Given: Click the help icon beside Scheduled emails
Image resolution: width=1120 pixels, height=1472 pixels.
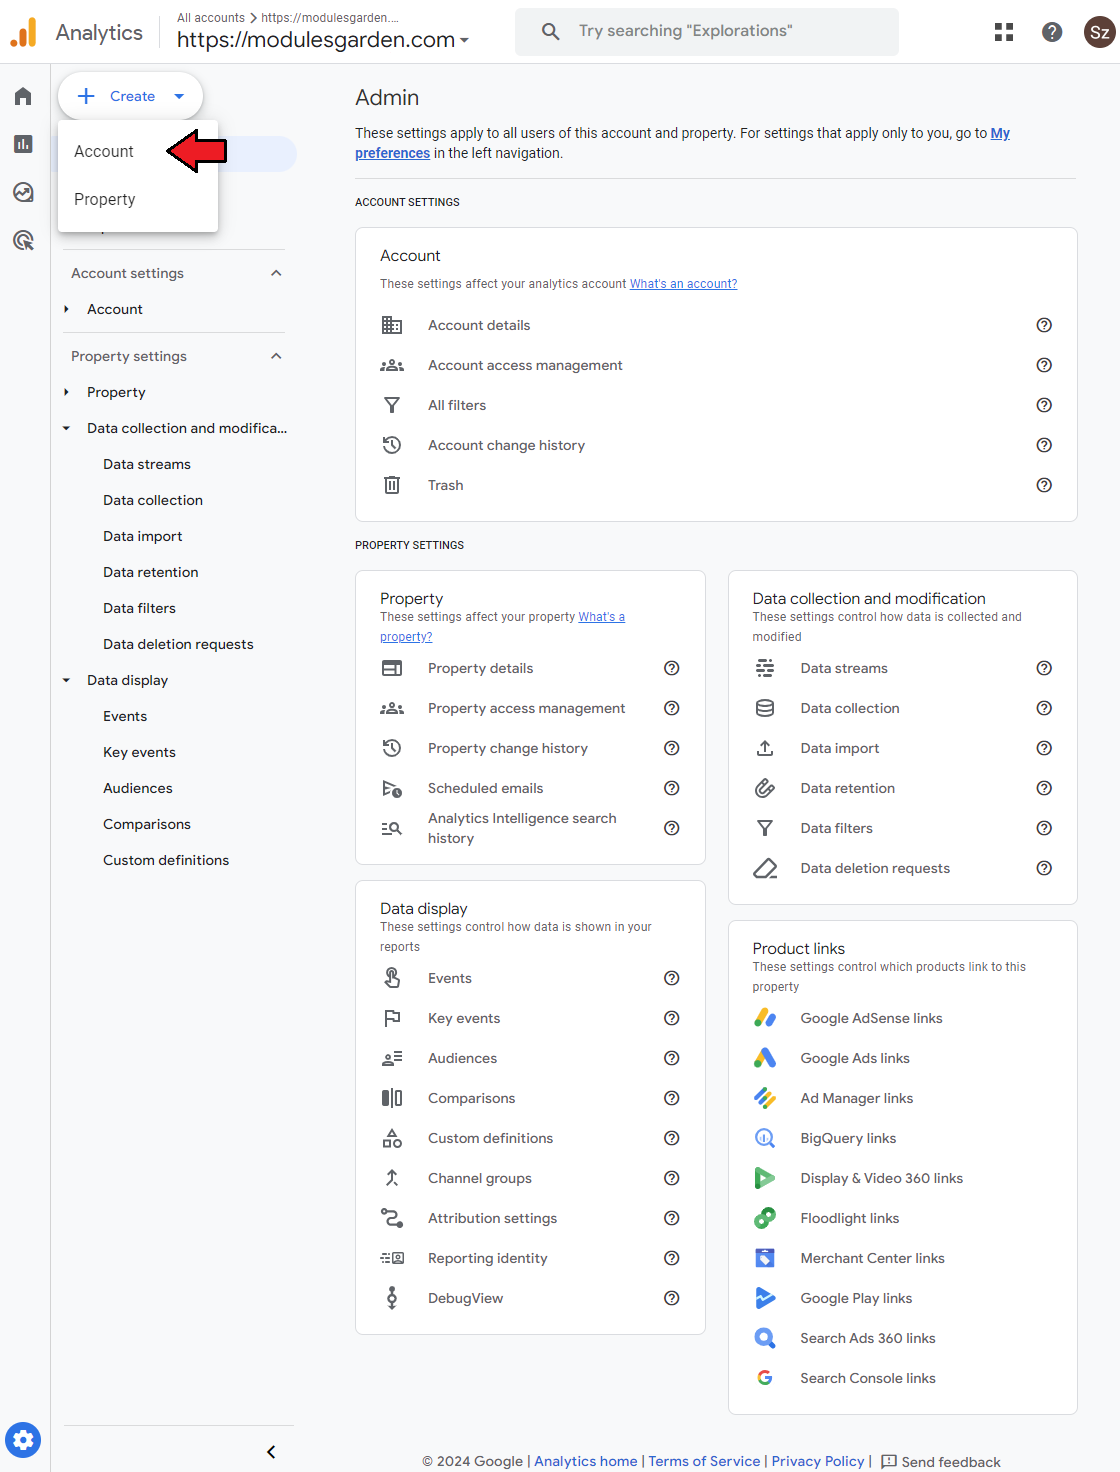Looking at the screenshot, I should point(672,788).
